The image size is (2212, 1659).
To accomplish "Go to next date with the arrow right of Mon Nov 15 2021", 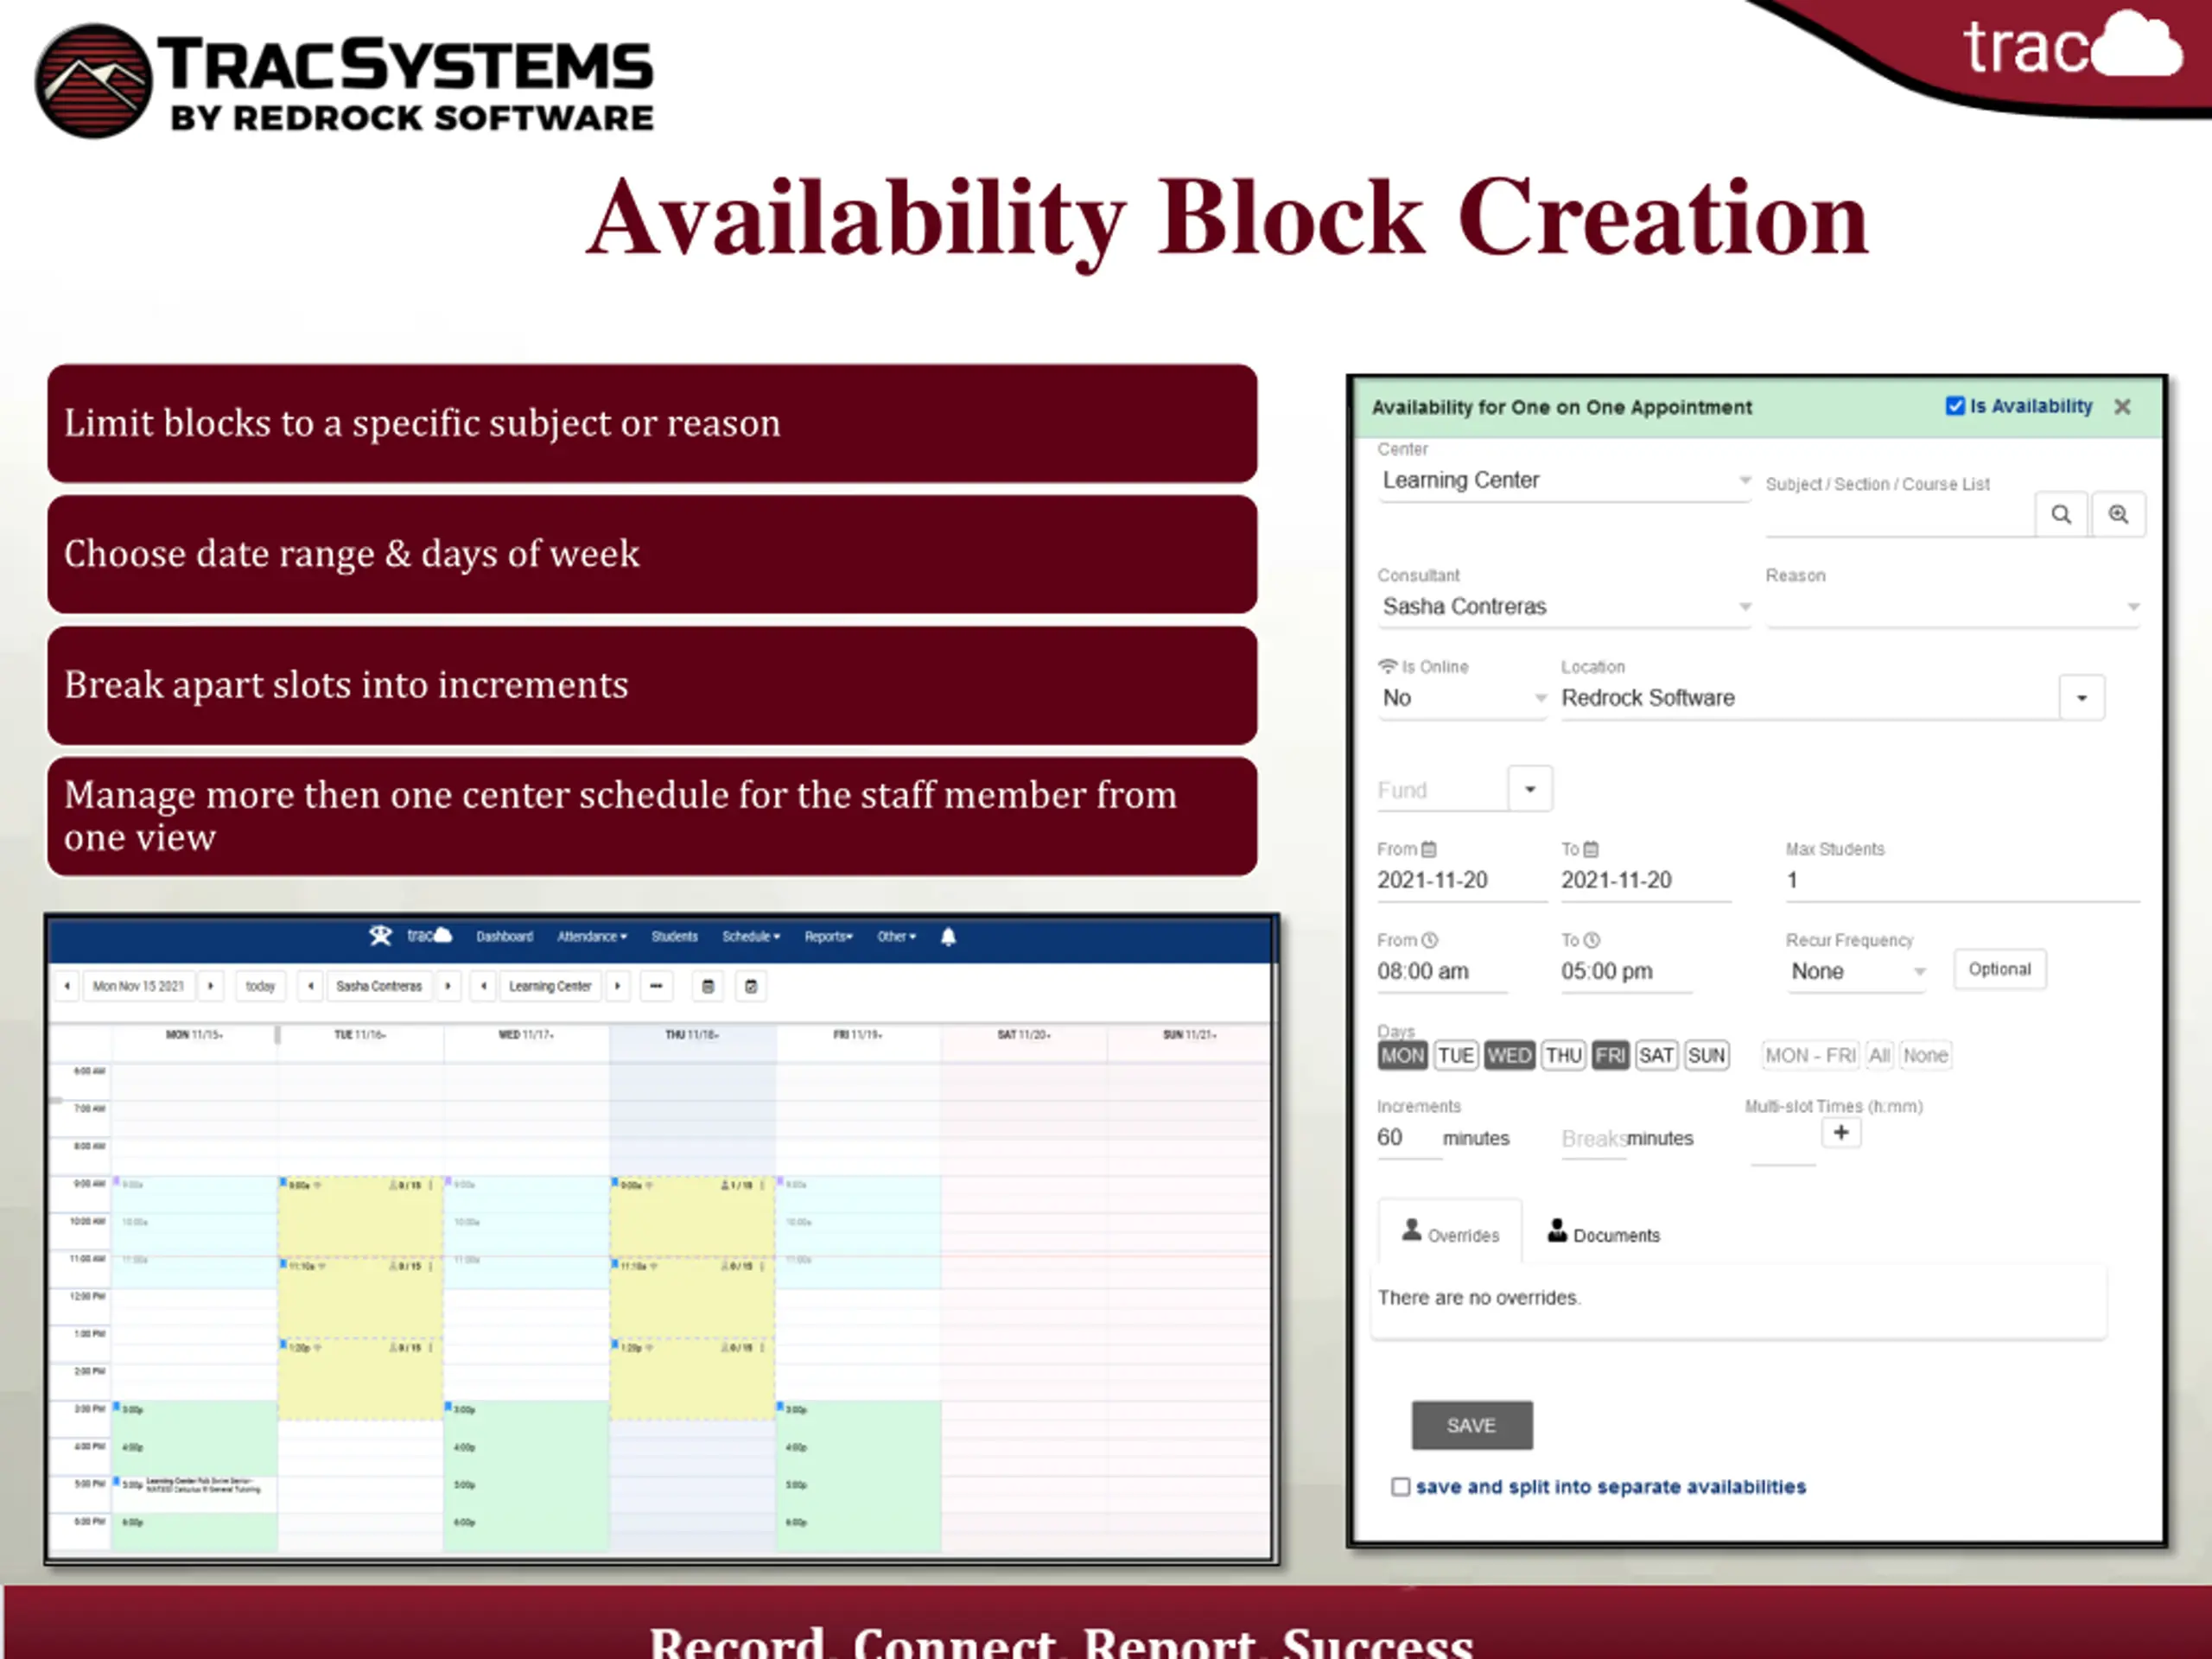I will pyautogui.click(x=210, y=986).
